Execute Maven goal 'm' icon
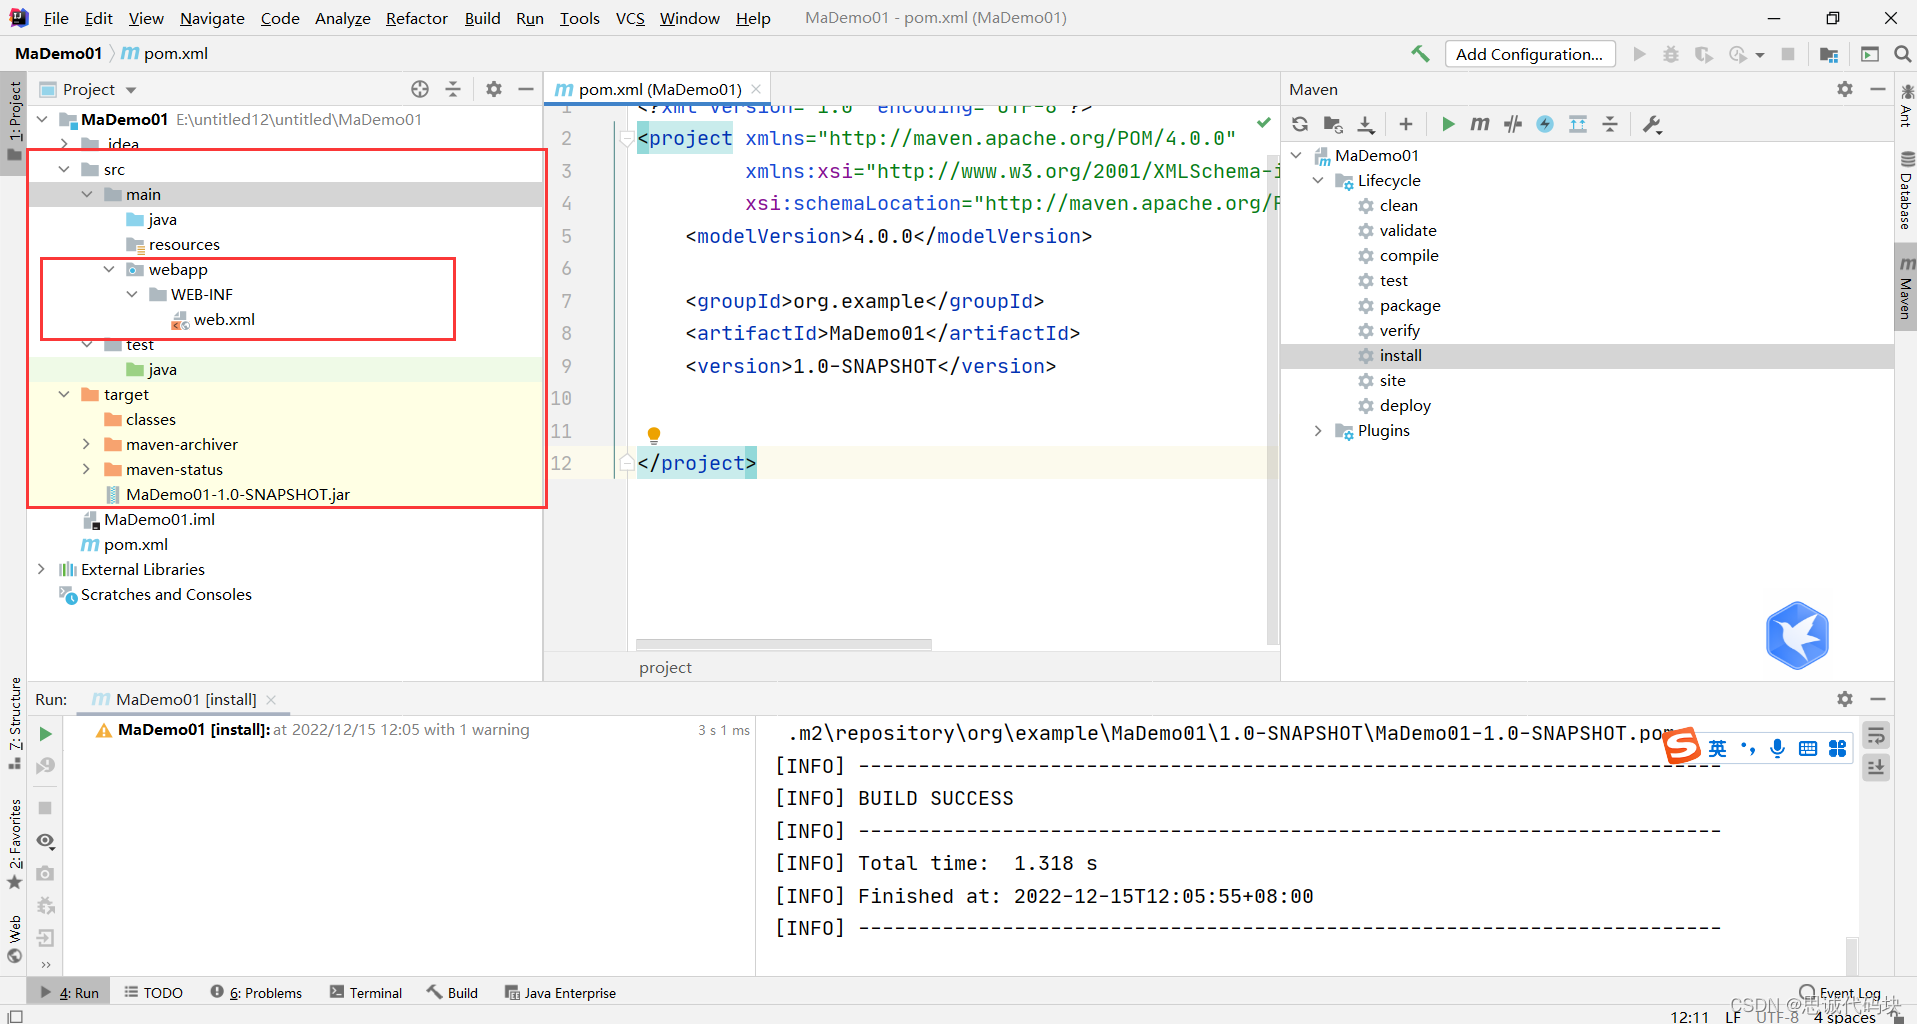The image size is (1917, 1024). pyautogui.click(x=1480, y=124)
